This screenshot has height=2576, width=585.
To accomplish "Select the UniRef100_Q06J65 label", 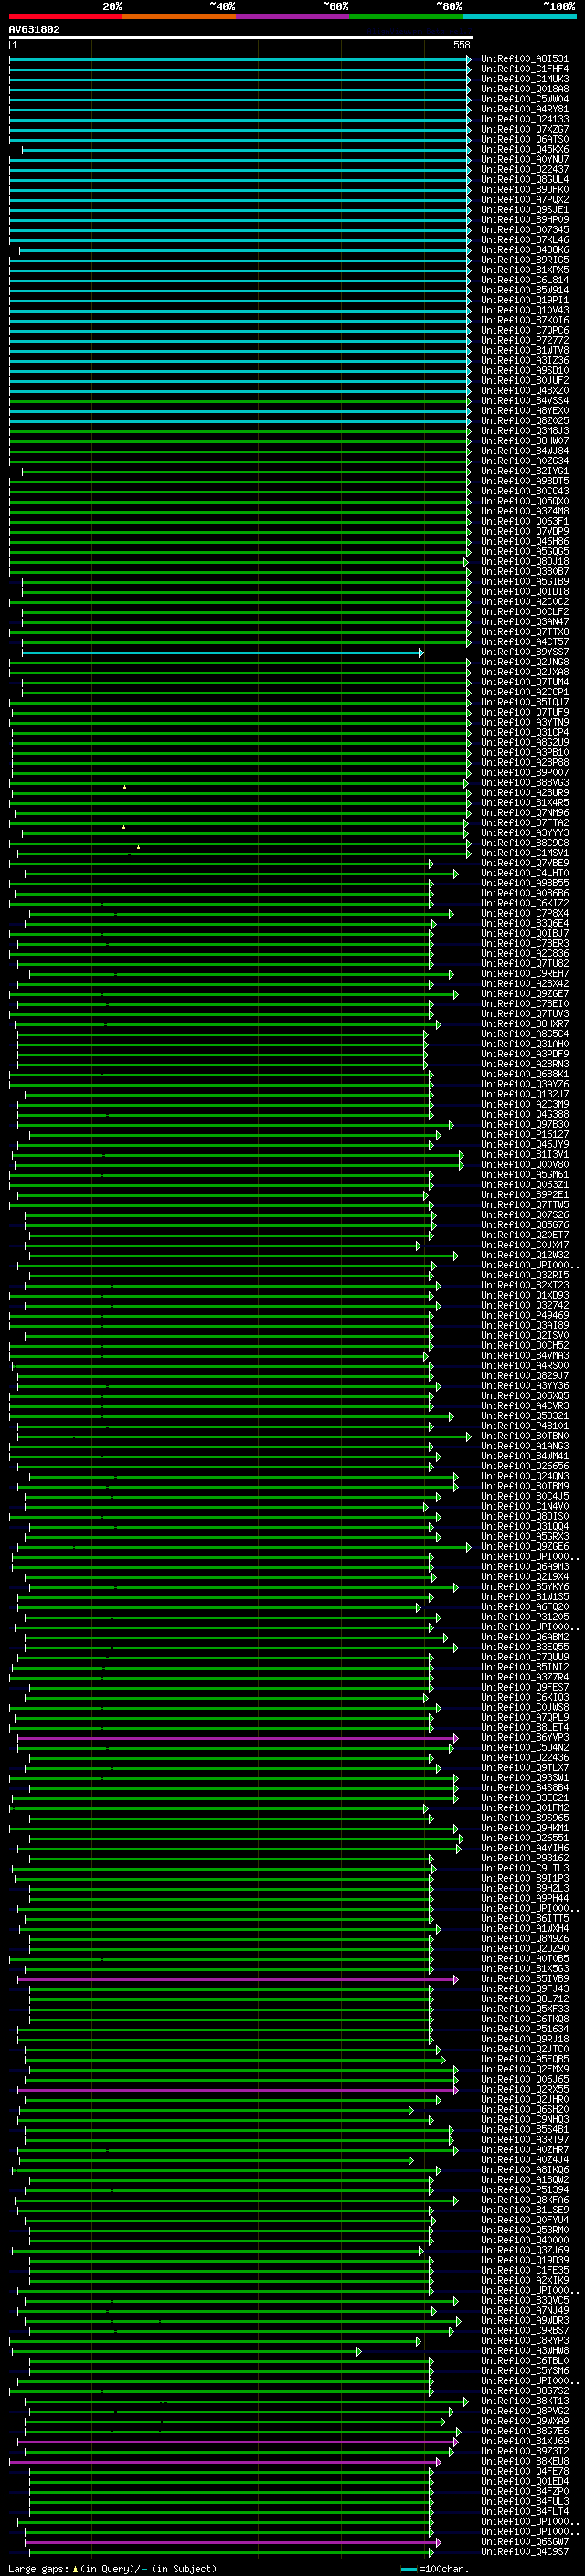I will pyautogui.click(x=525, y=2079).
